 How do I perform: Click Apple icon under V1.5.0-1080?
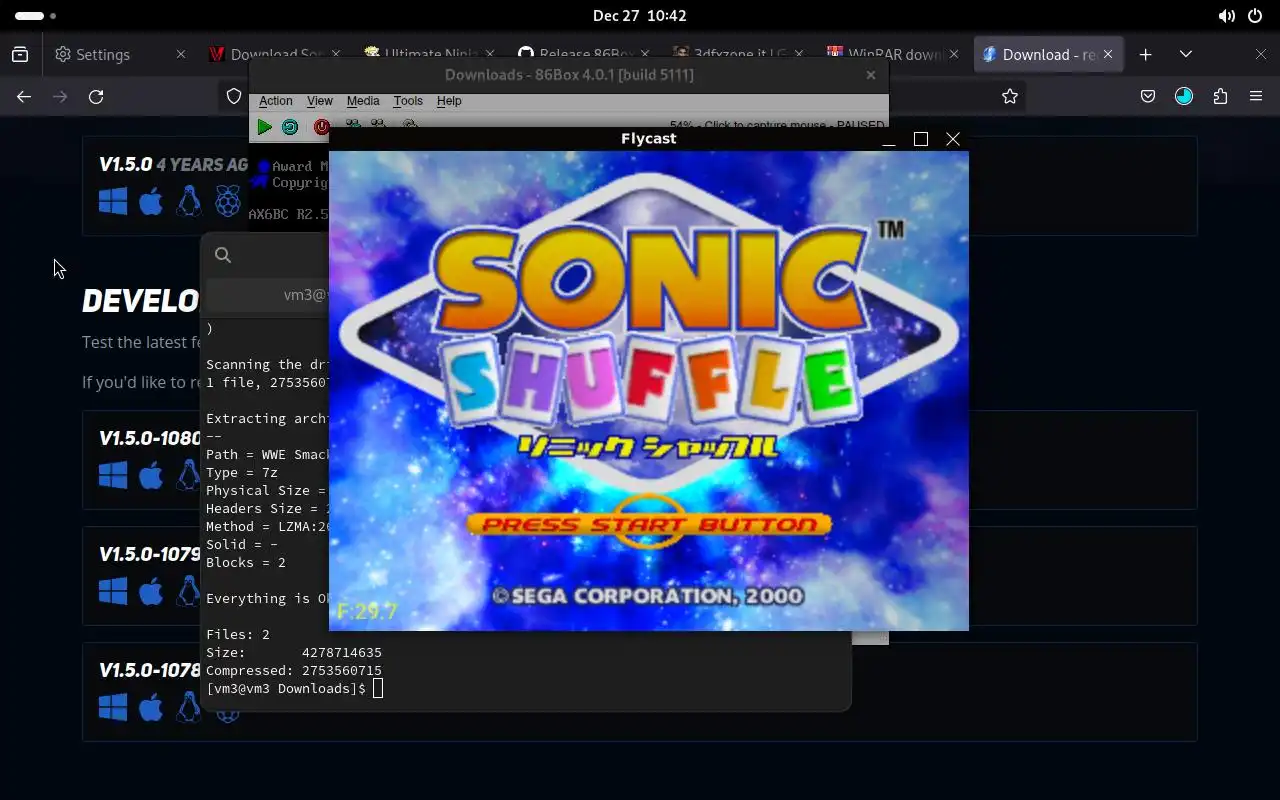[x=151, y=475]
